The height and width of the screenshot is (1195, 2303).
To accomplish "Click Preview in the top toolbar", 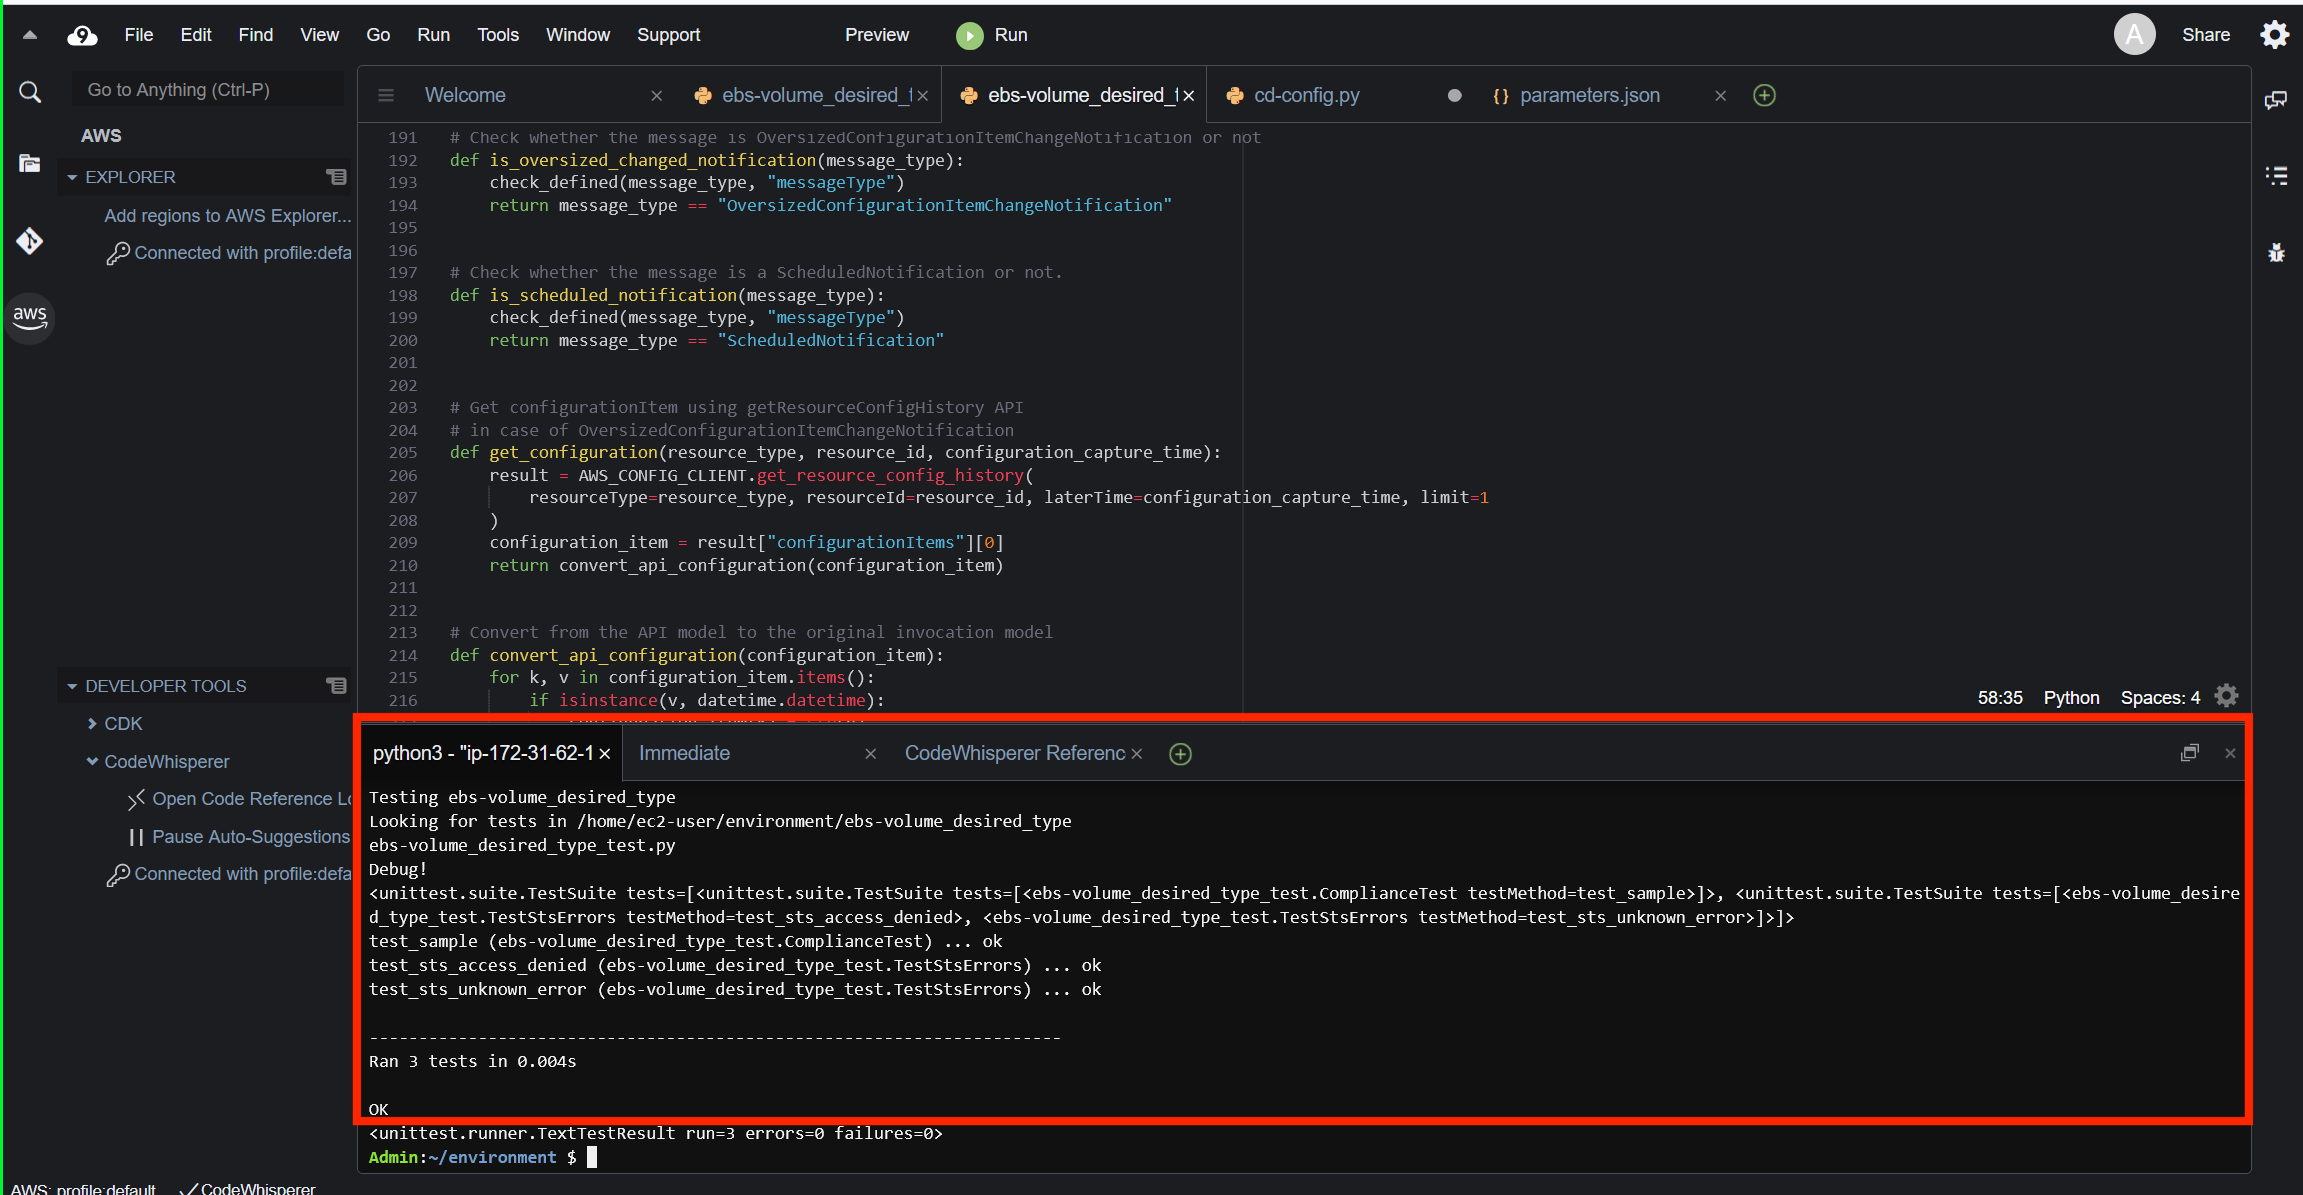I will click(876, 34).
